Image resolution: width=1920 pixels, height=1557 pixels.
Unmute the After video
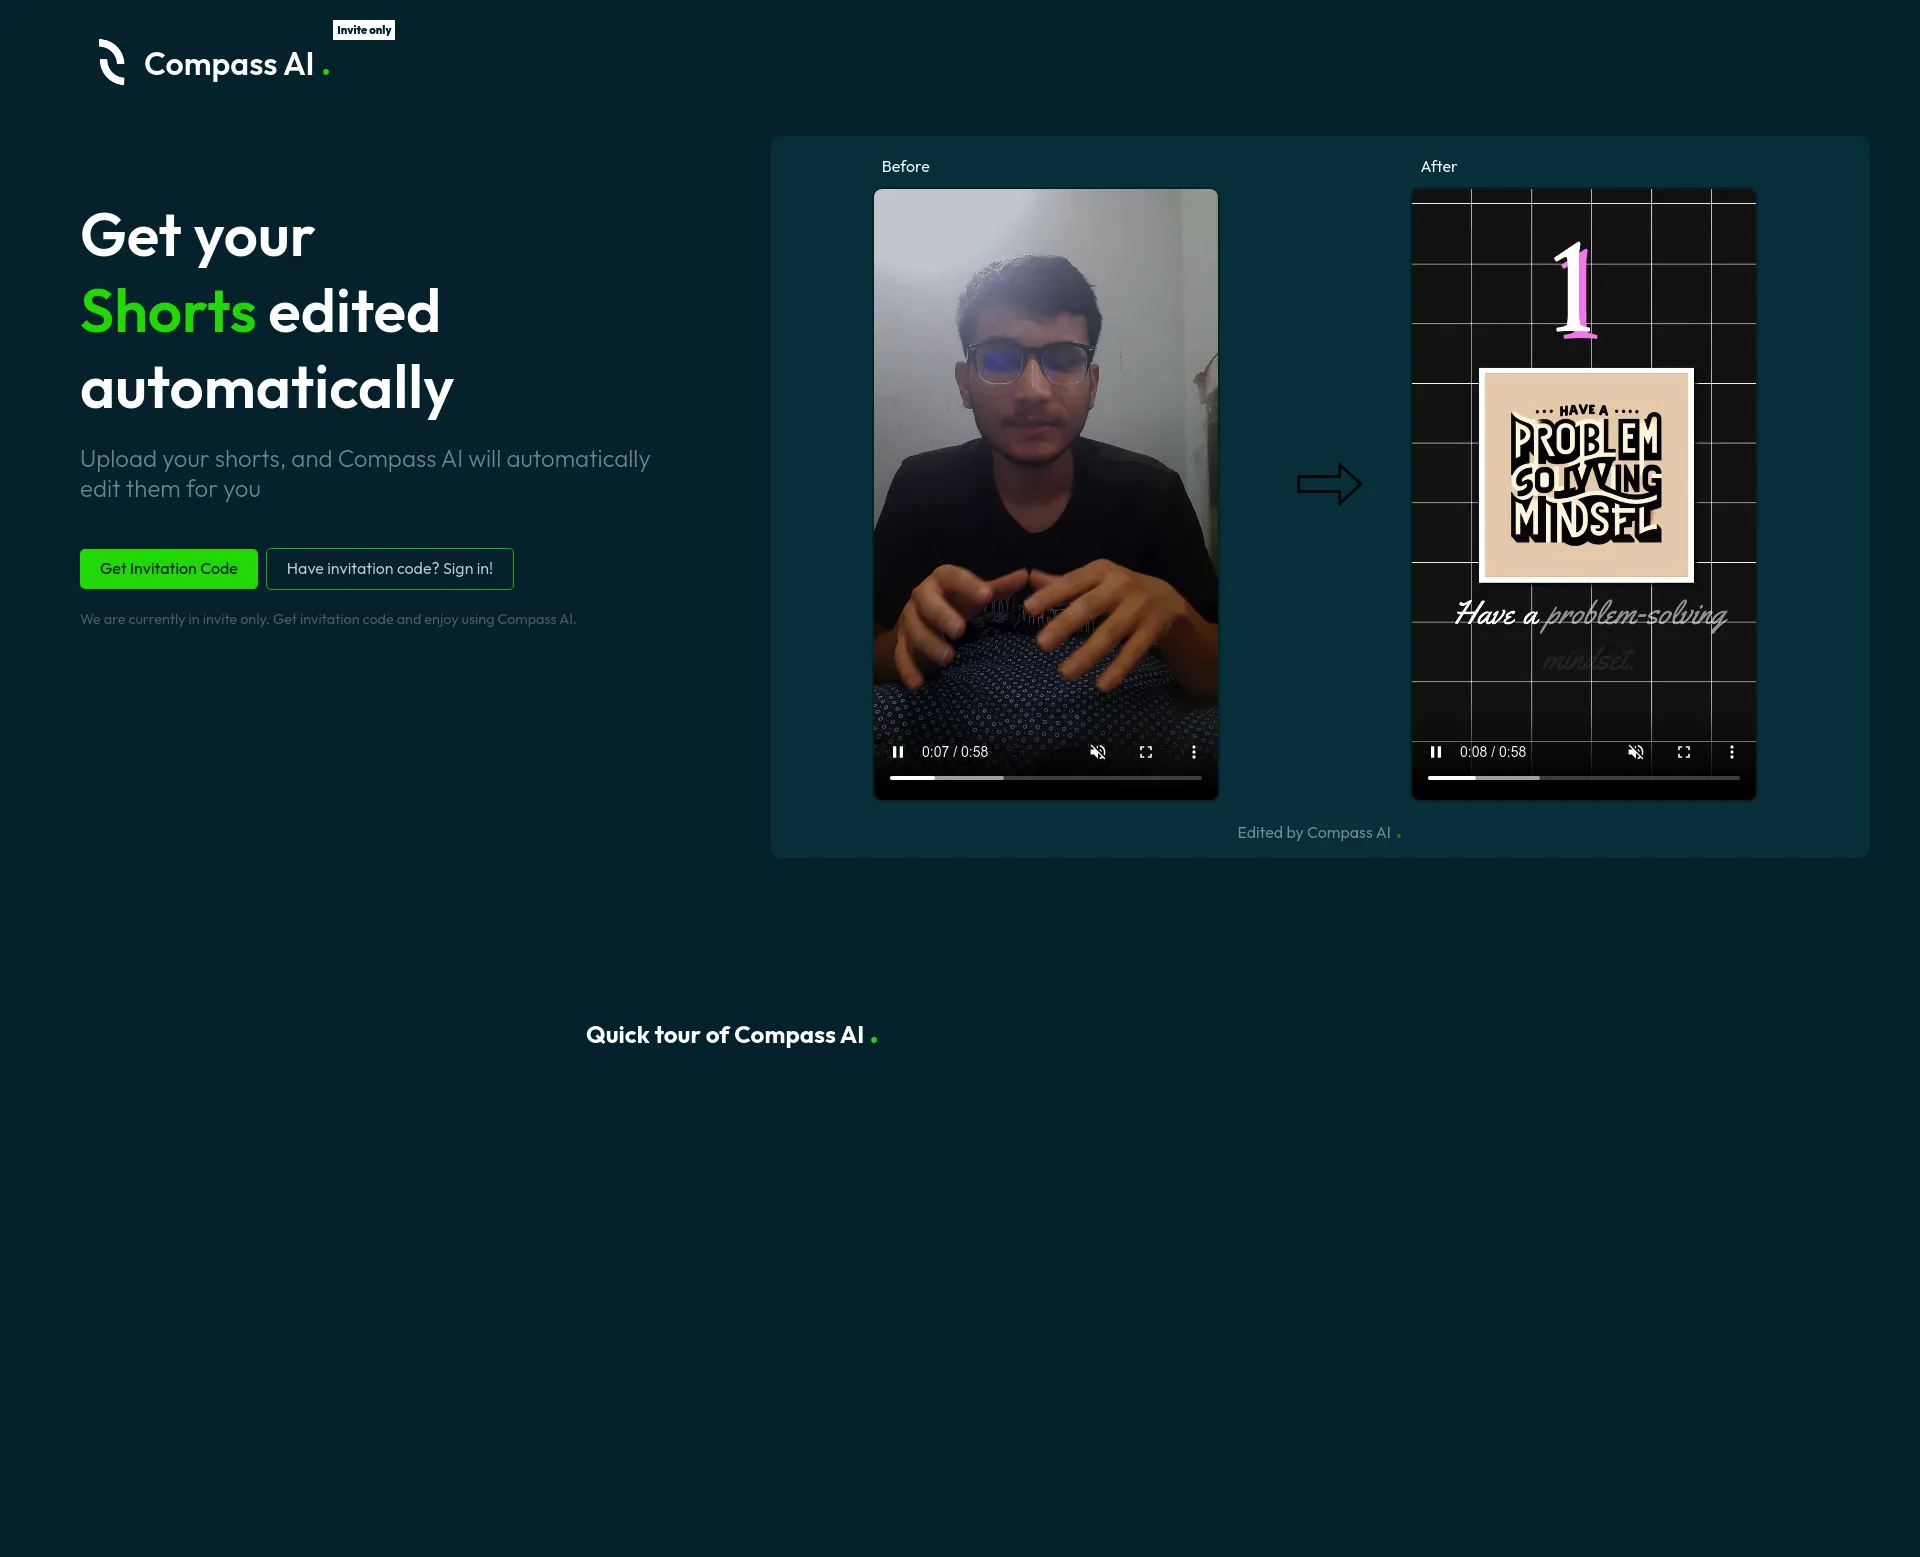pos(1636,752)
